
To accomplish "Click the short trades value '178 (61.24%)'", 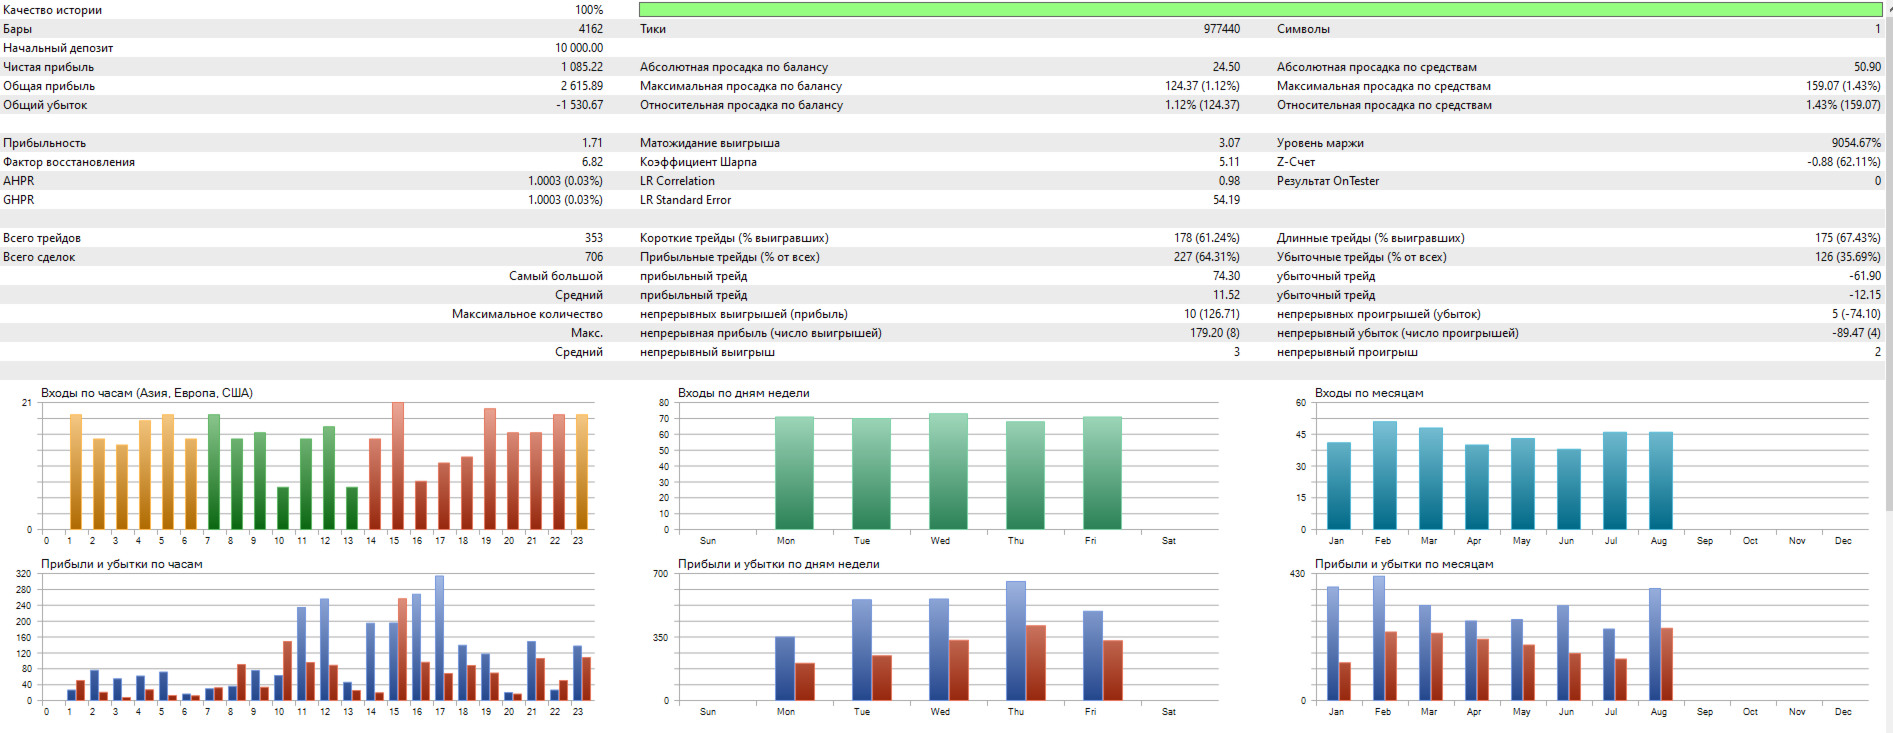I will coord(1207,238).
